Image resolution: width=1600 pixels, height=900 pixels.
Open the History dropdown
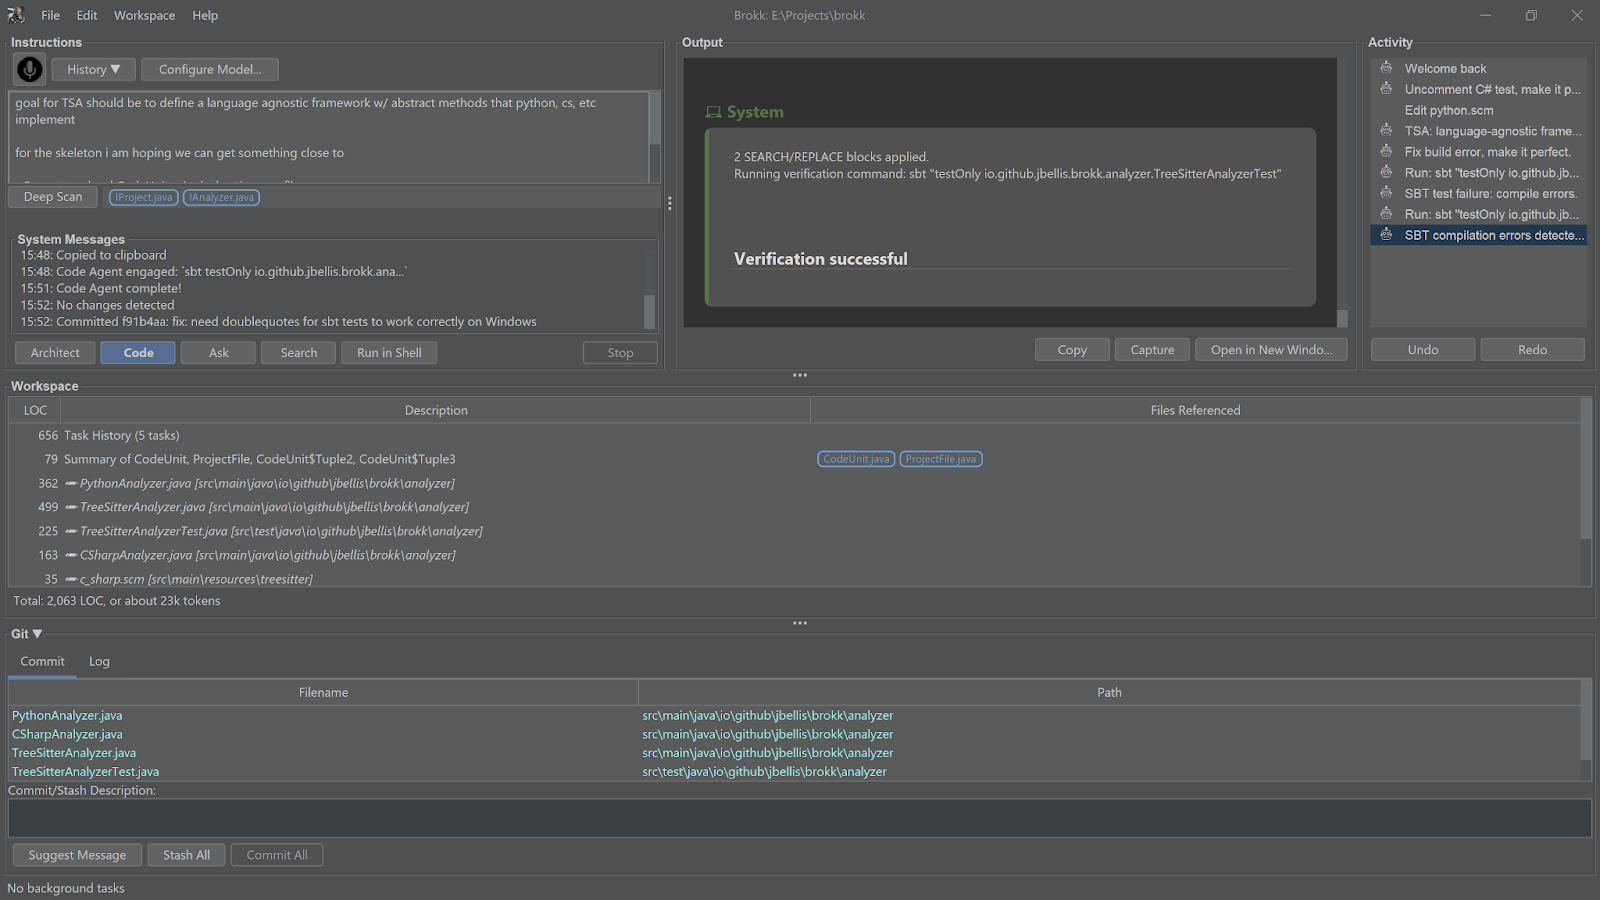(x=93, y=69)
